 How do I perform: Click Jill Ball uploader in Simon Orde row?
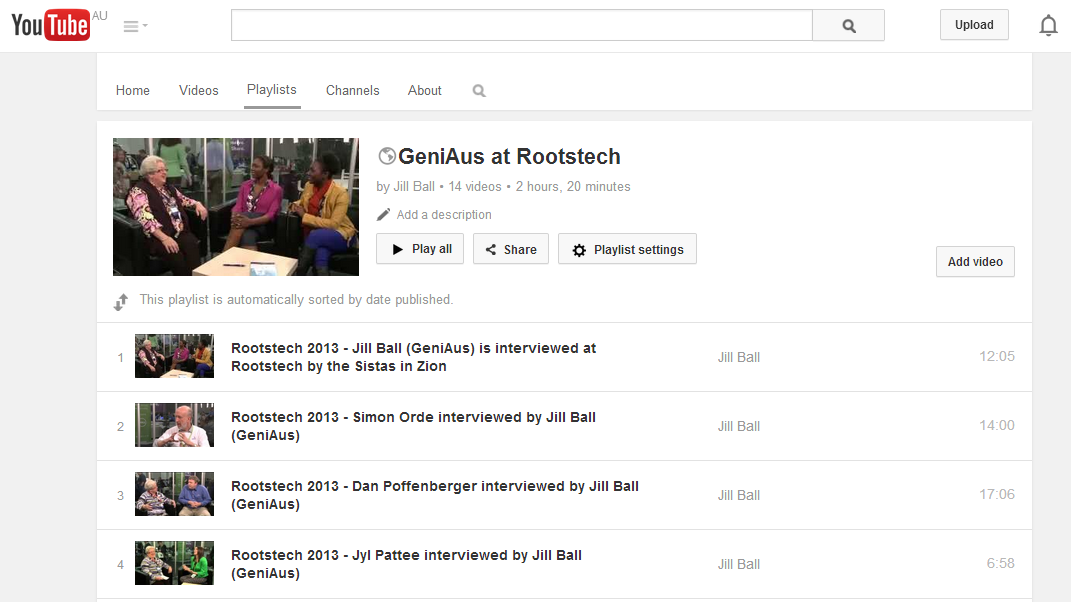738,426
